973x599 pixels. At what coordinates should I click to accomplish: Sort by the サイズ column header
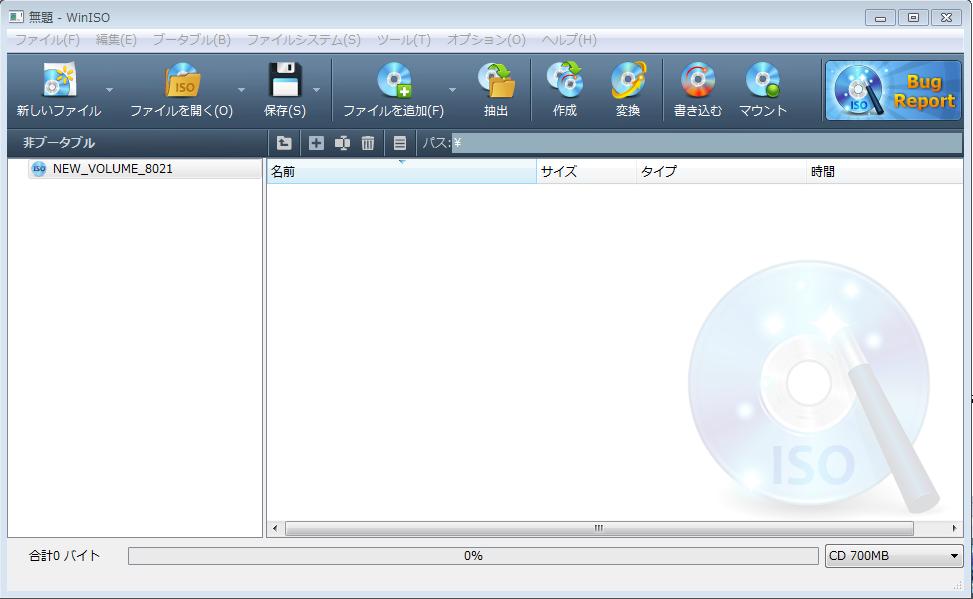coord(586,171)
